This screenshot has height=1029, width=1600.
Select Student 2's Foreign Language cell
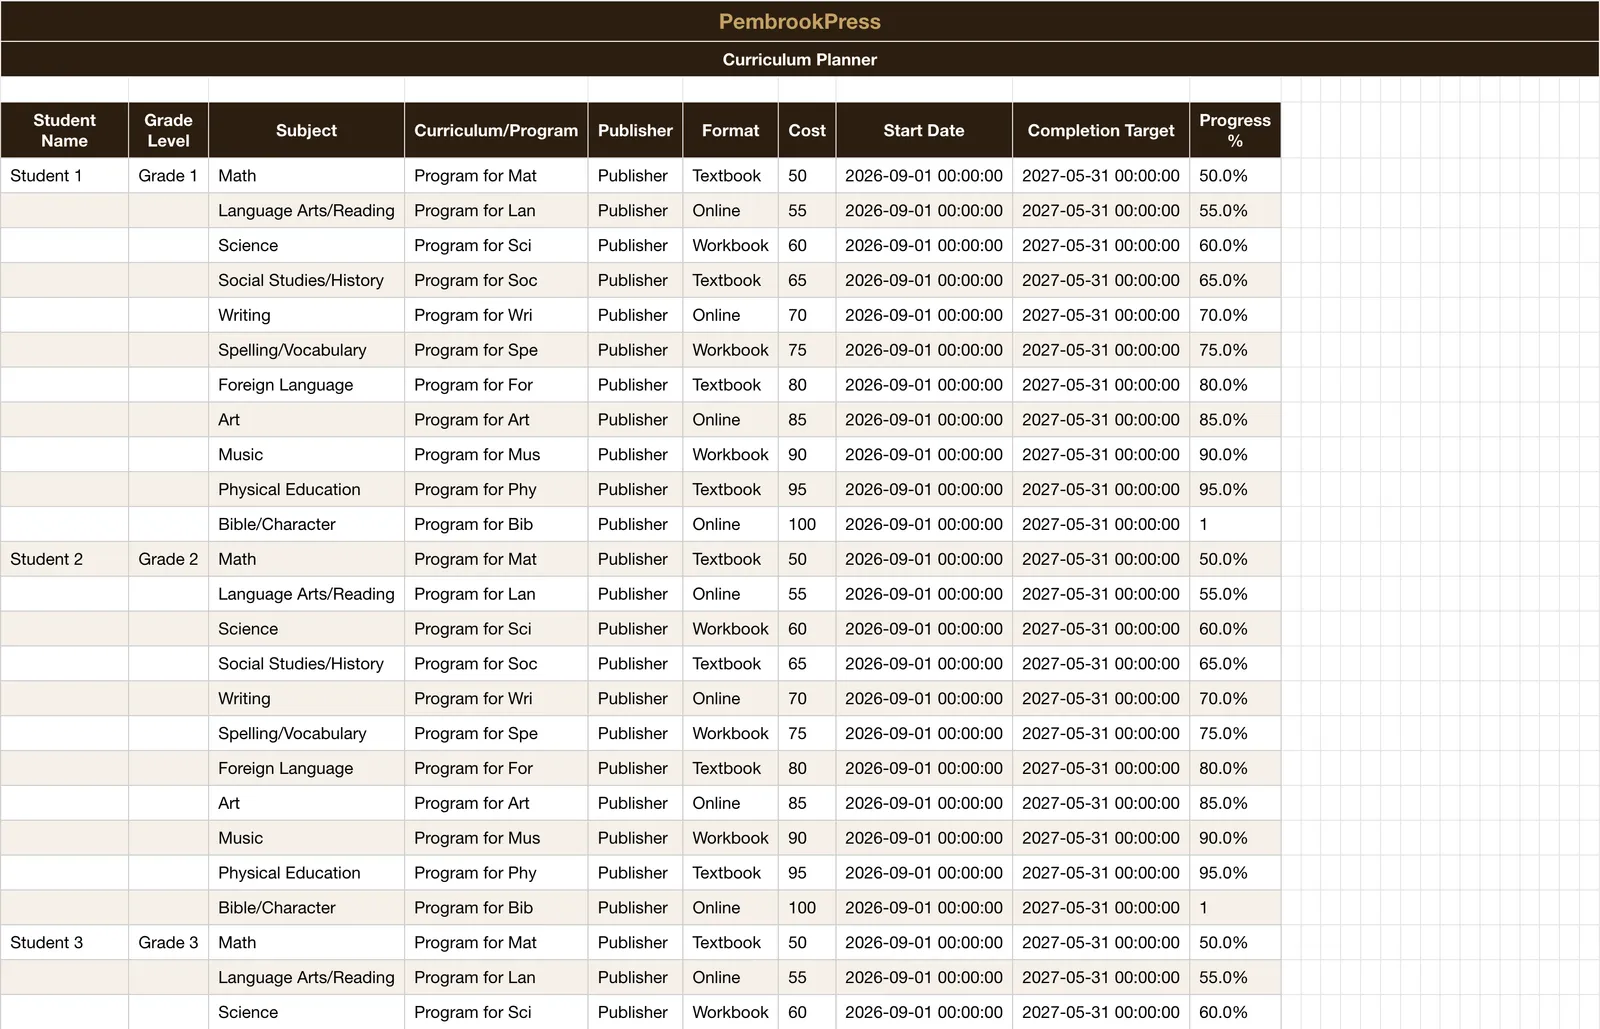pos(306,768)
